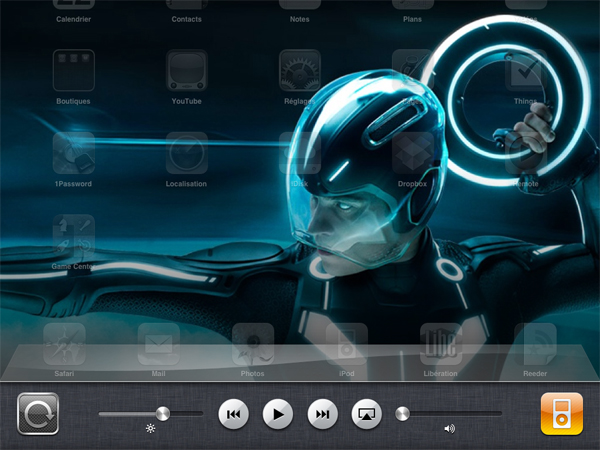Open the Reeder app
This screenshot has height=450, width=600.
pyautogui.click(x=535, y=344)
